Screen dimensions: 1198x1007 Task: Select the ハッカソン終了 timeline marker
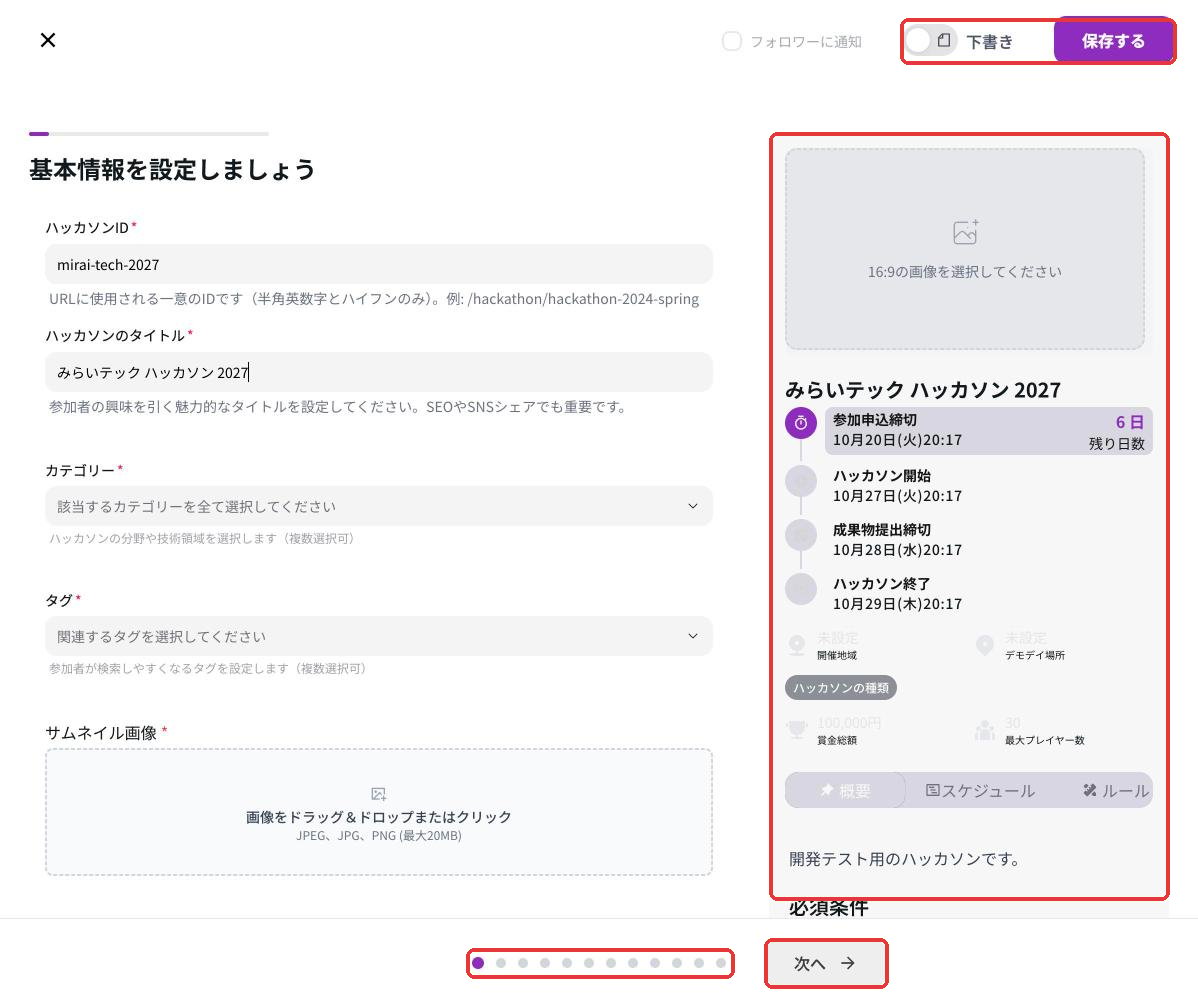(801, 589)
